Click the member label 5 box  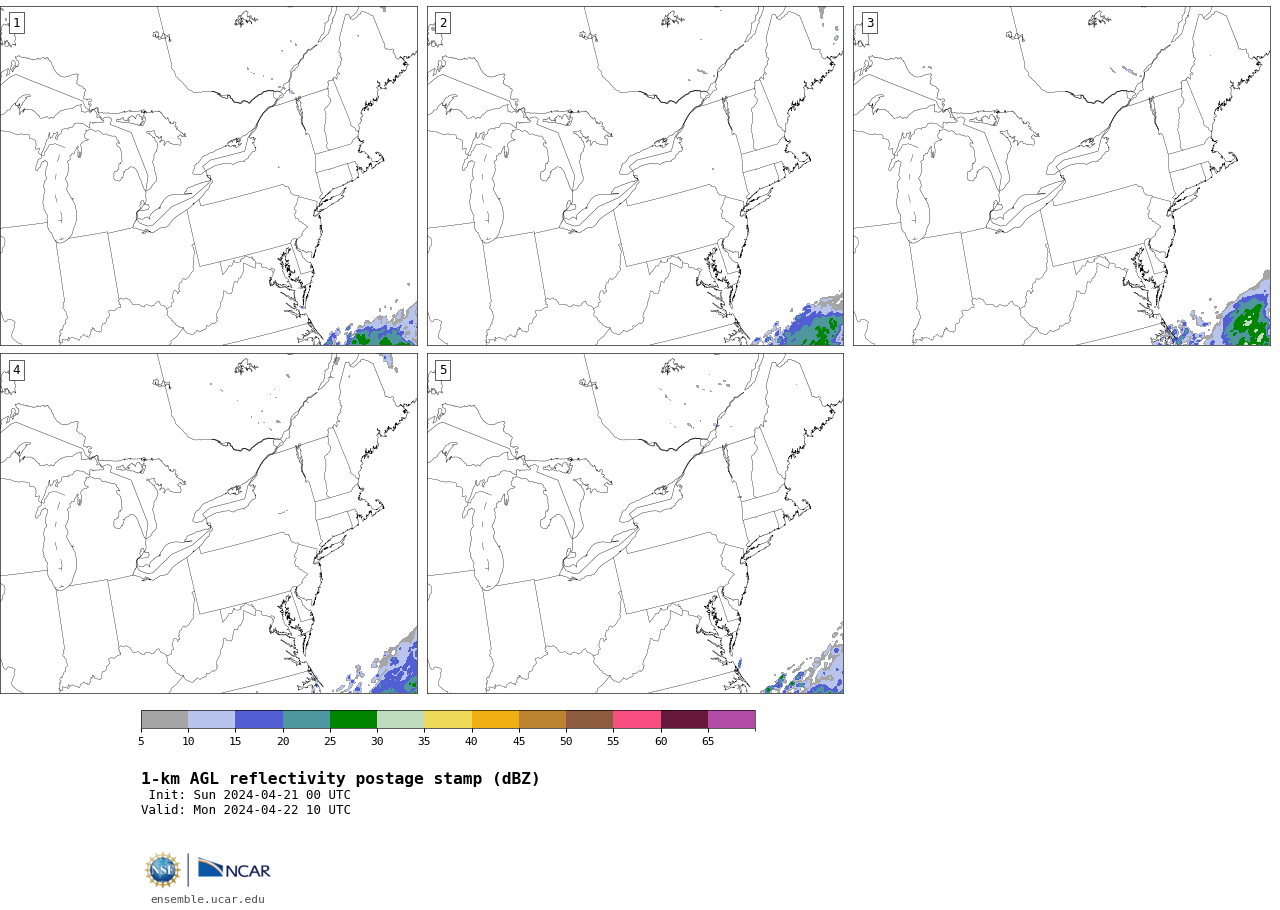443,370
